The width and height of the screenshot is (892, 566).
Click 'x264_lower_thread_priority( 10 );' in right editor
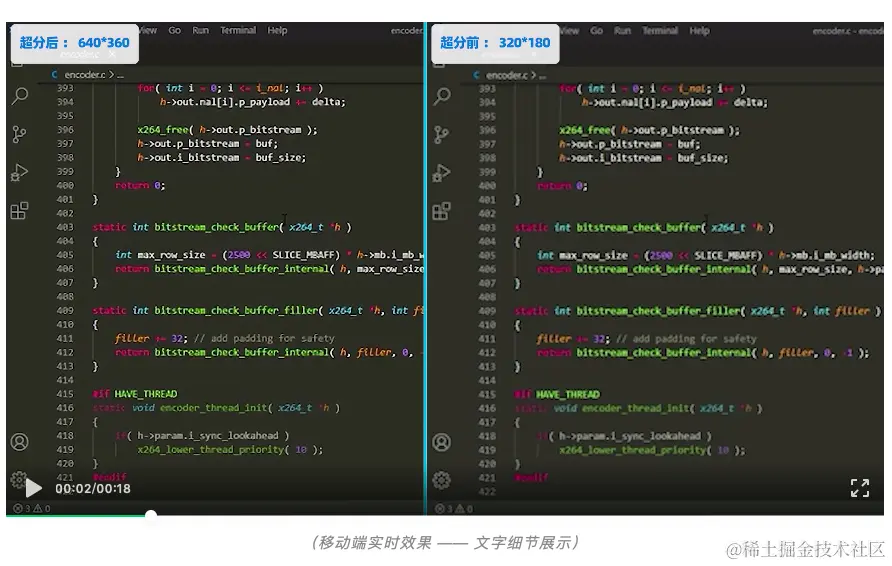pyautogui.click(x=652, y=450)
